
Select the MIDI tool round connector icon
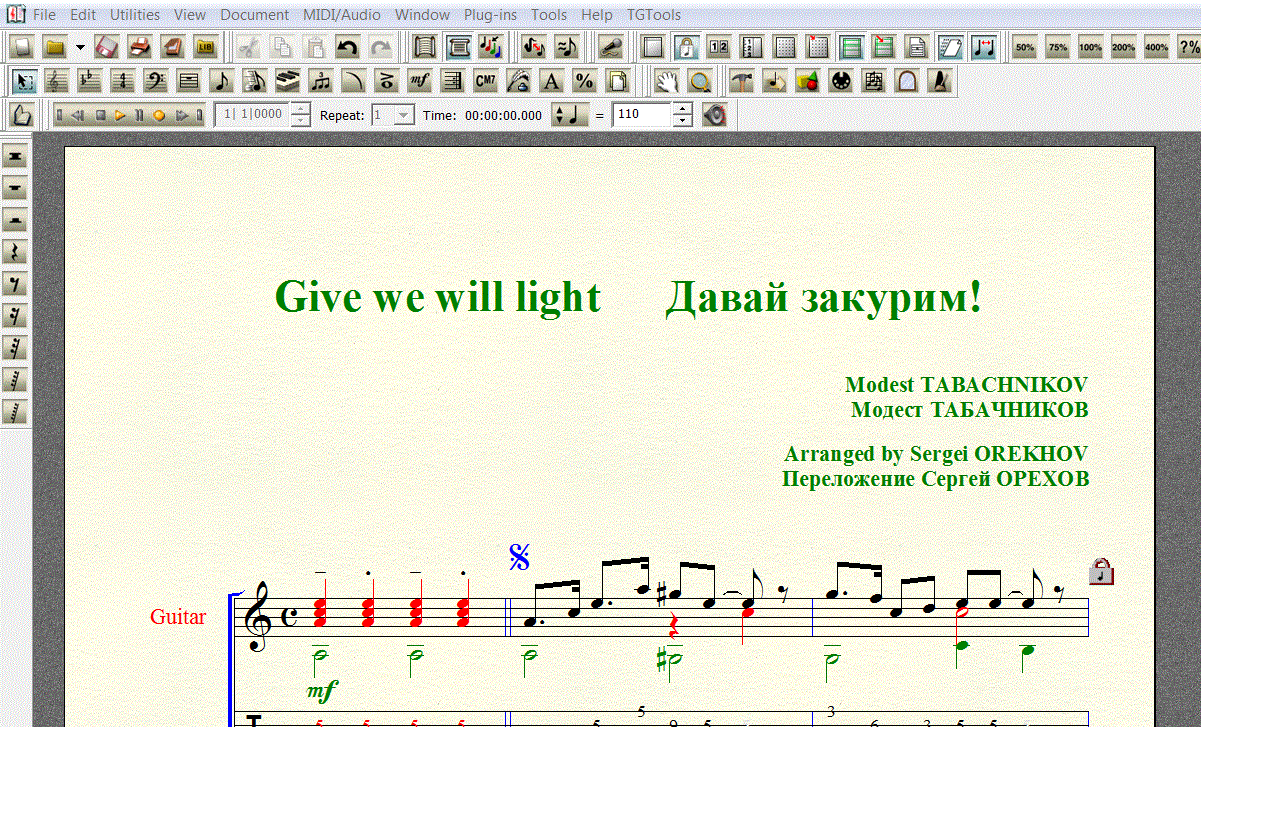click(x=841, y=81)
